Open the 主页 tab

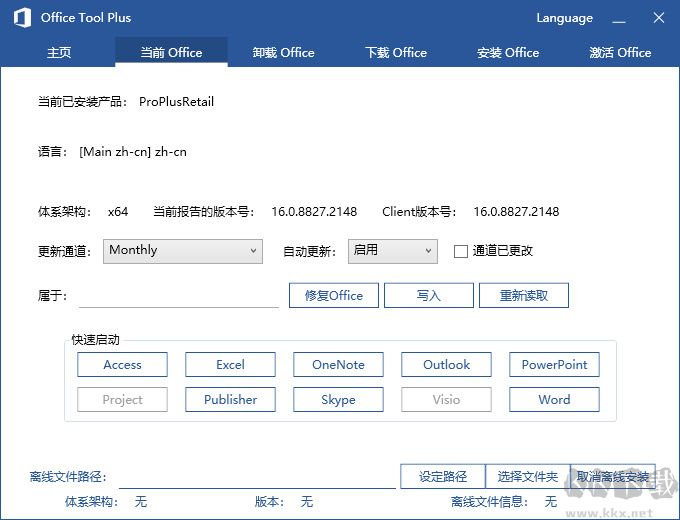pos(59,52)
